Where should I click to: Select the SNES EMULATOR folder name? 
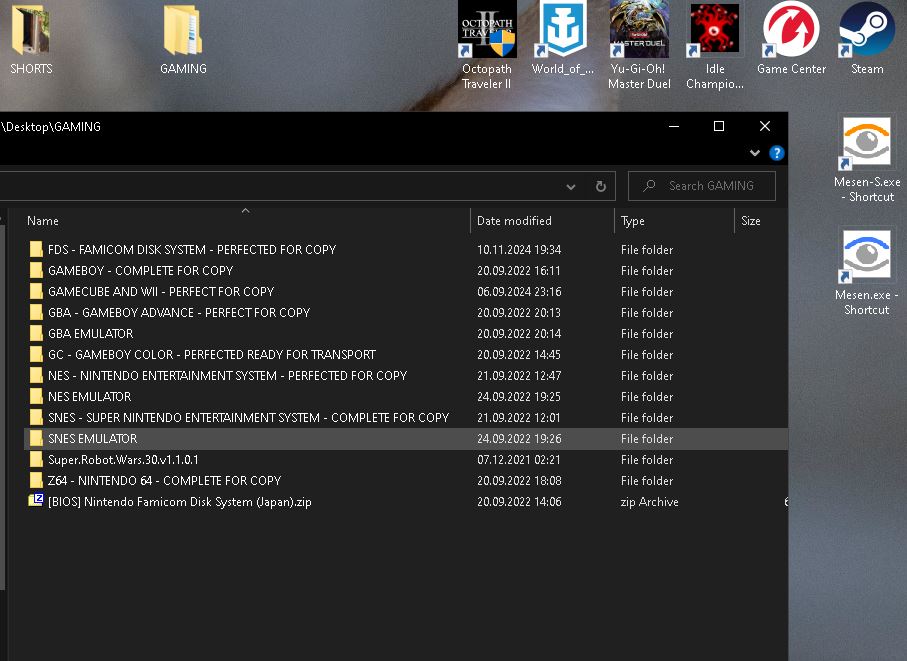coord(93,438)
